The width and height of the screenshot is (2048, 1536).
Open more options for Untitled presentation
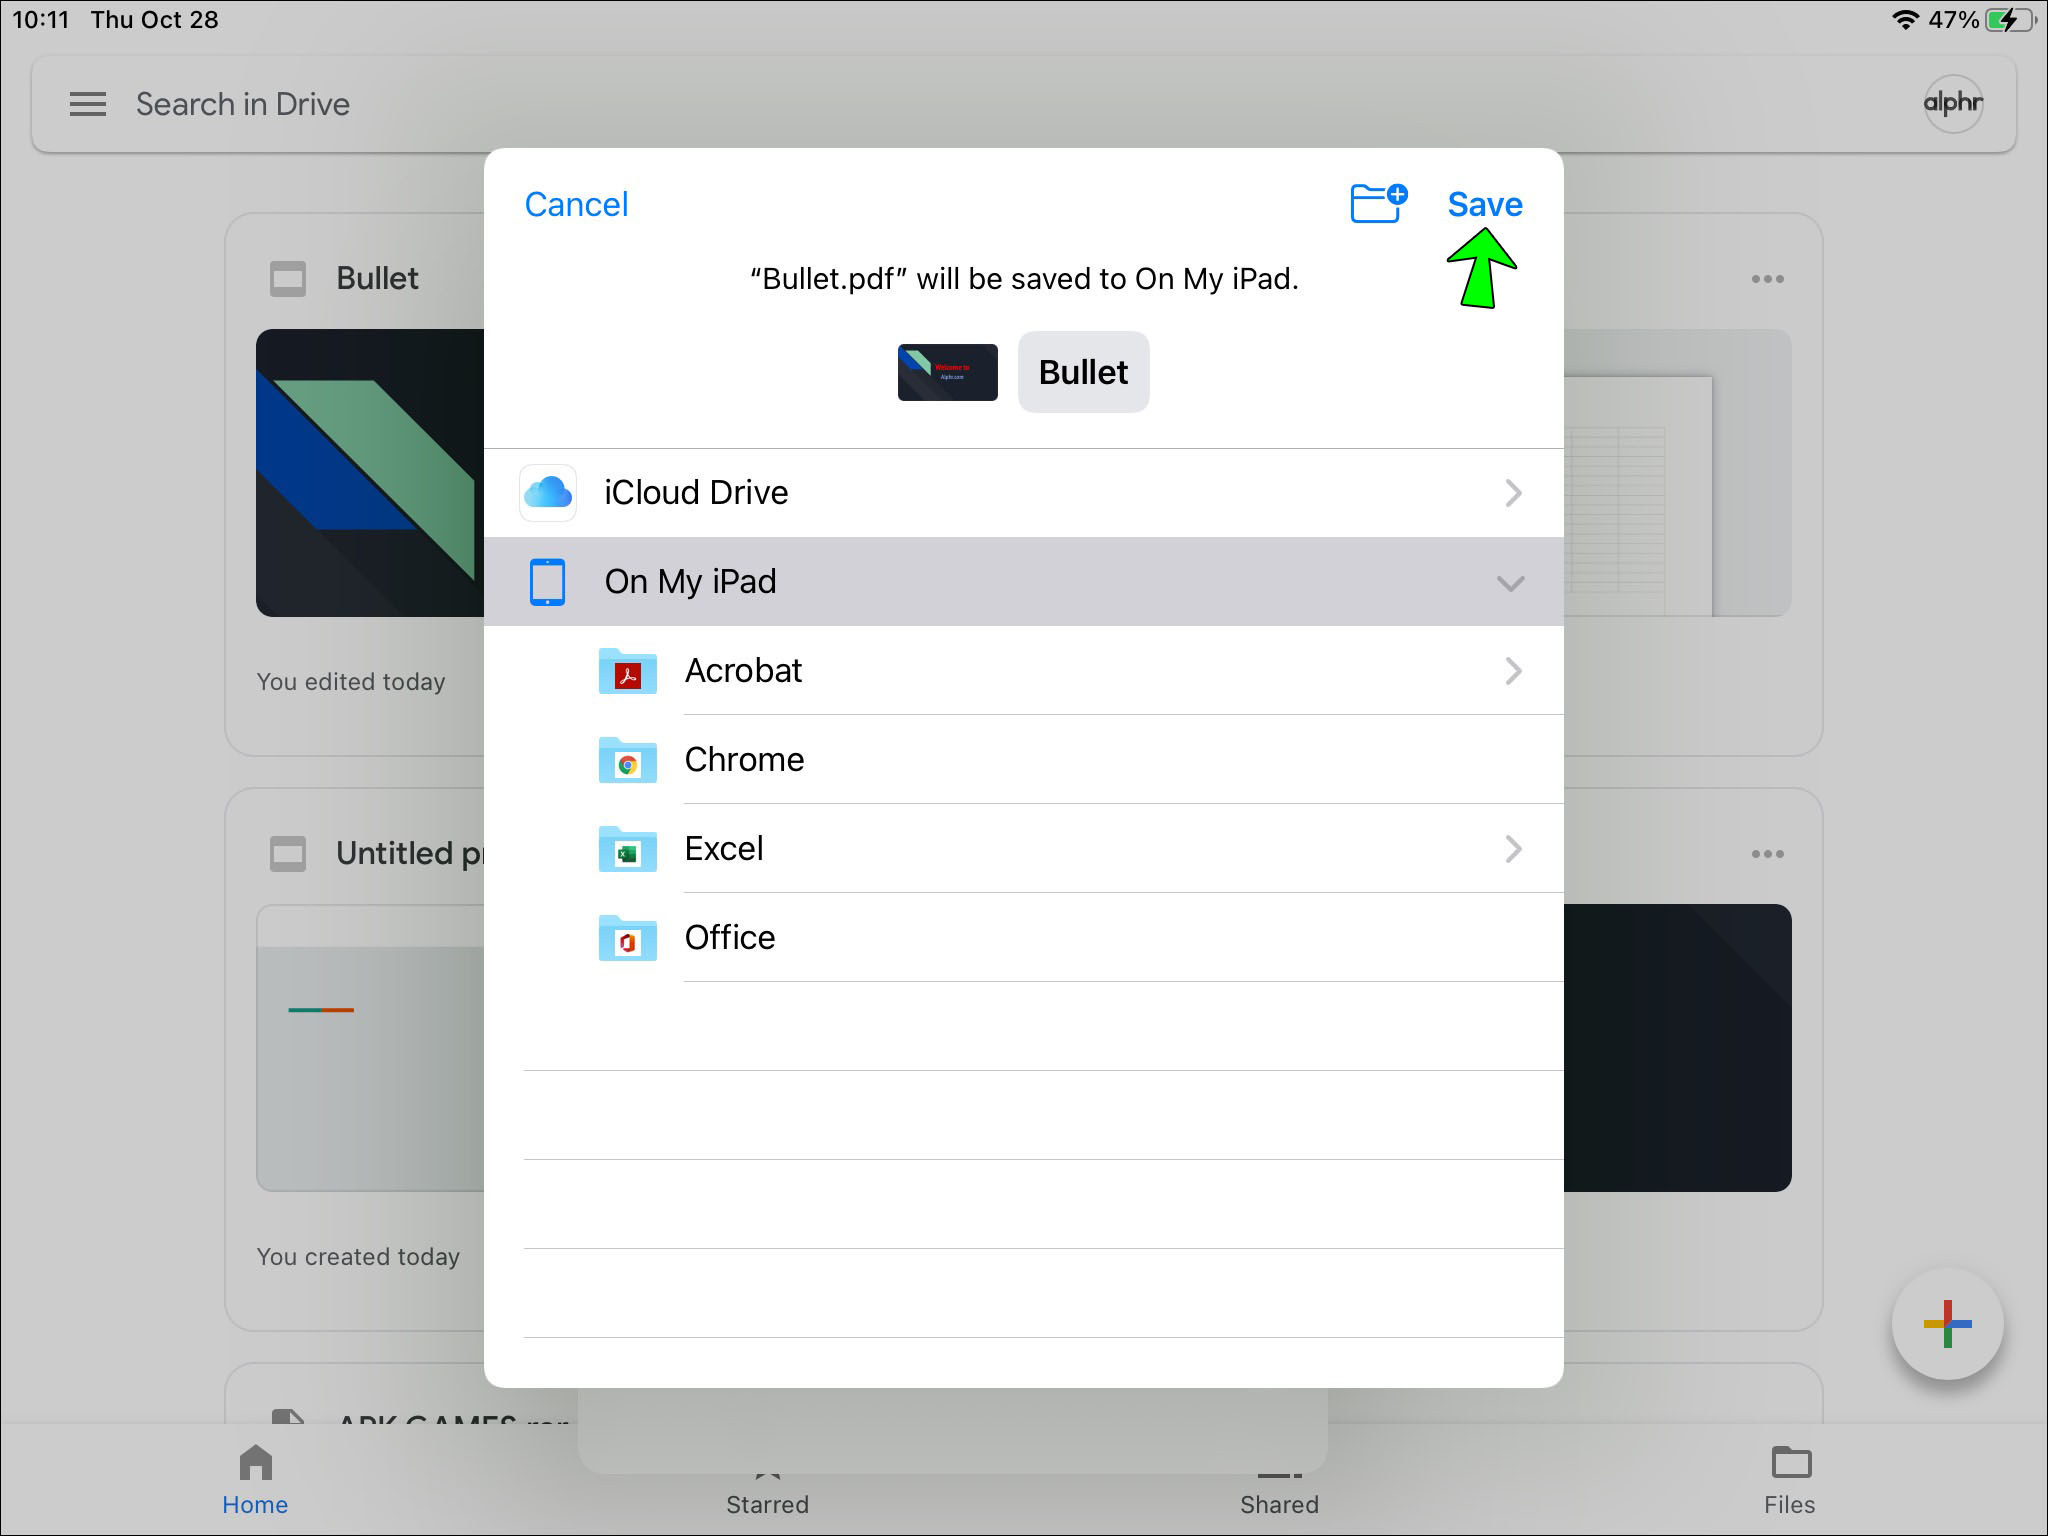click(1767, 854)
